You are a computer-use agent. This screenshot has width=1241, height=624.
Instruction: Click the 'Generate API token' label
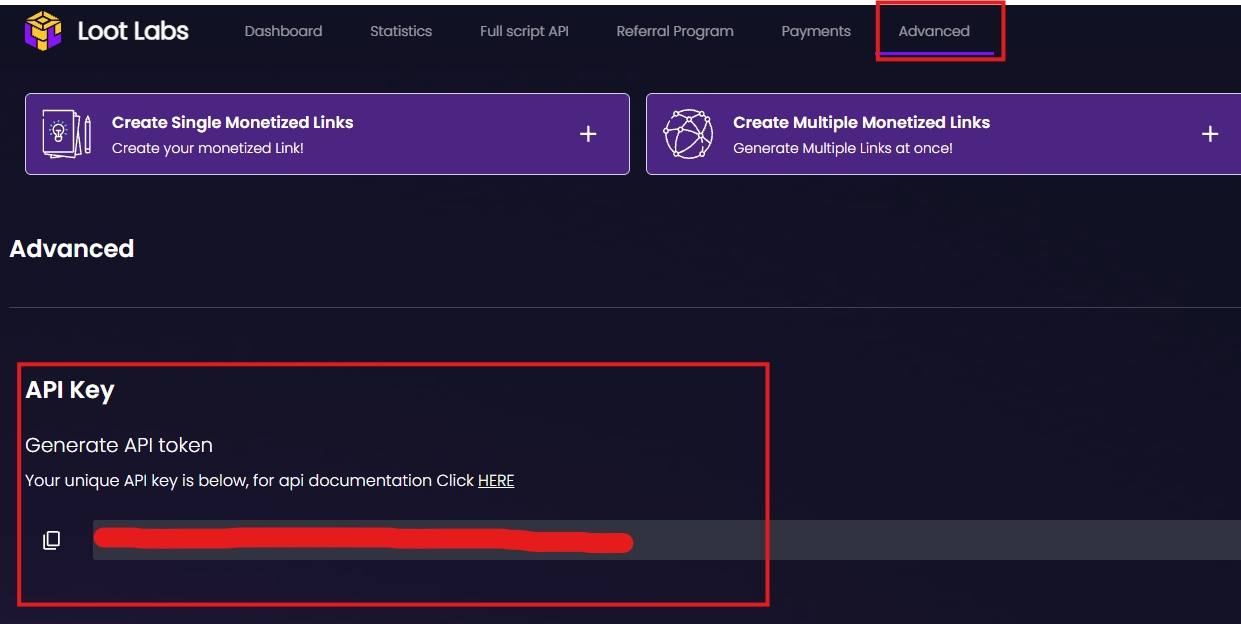click(119, 445)
